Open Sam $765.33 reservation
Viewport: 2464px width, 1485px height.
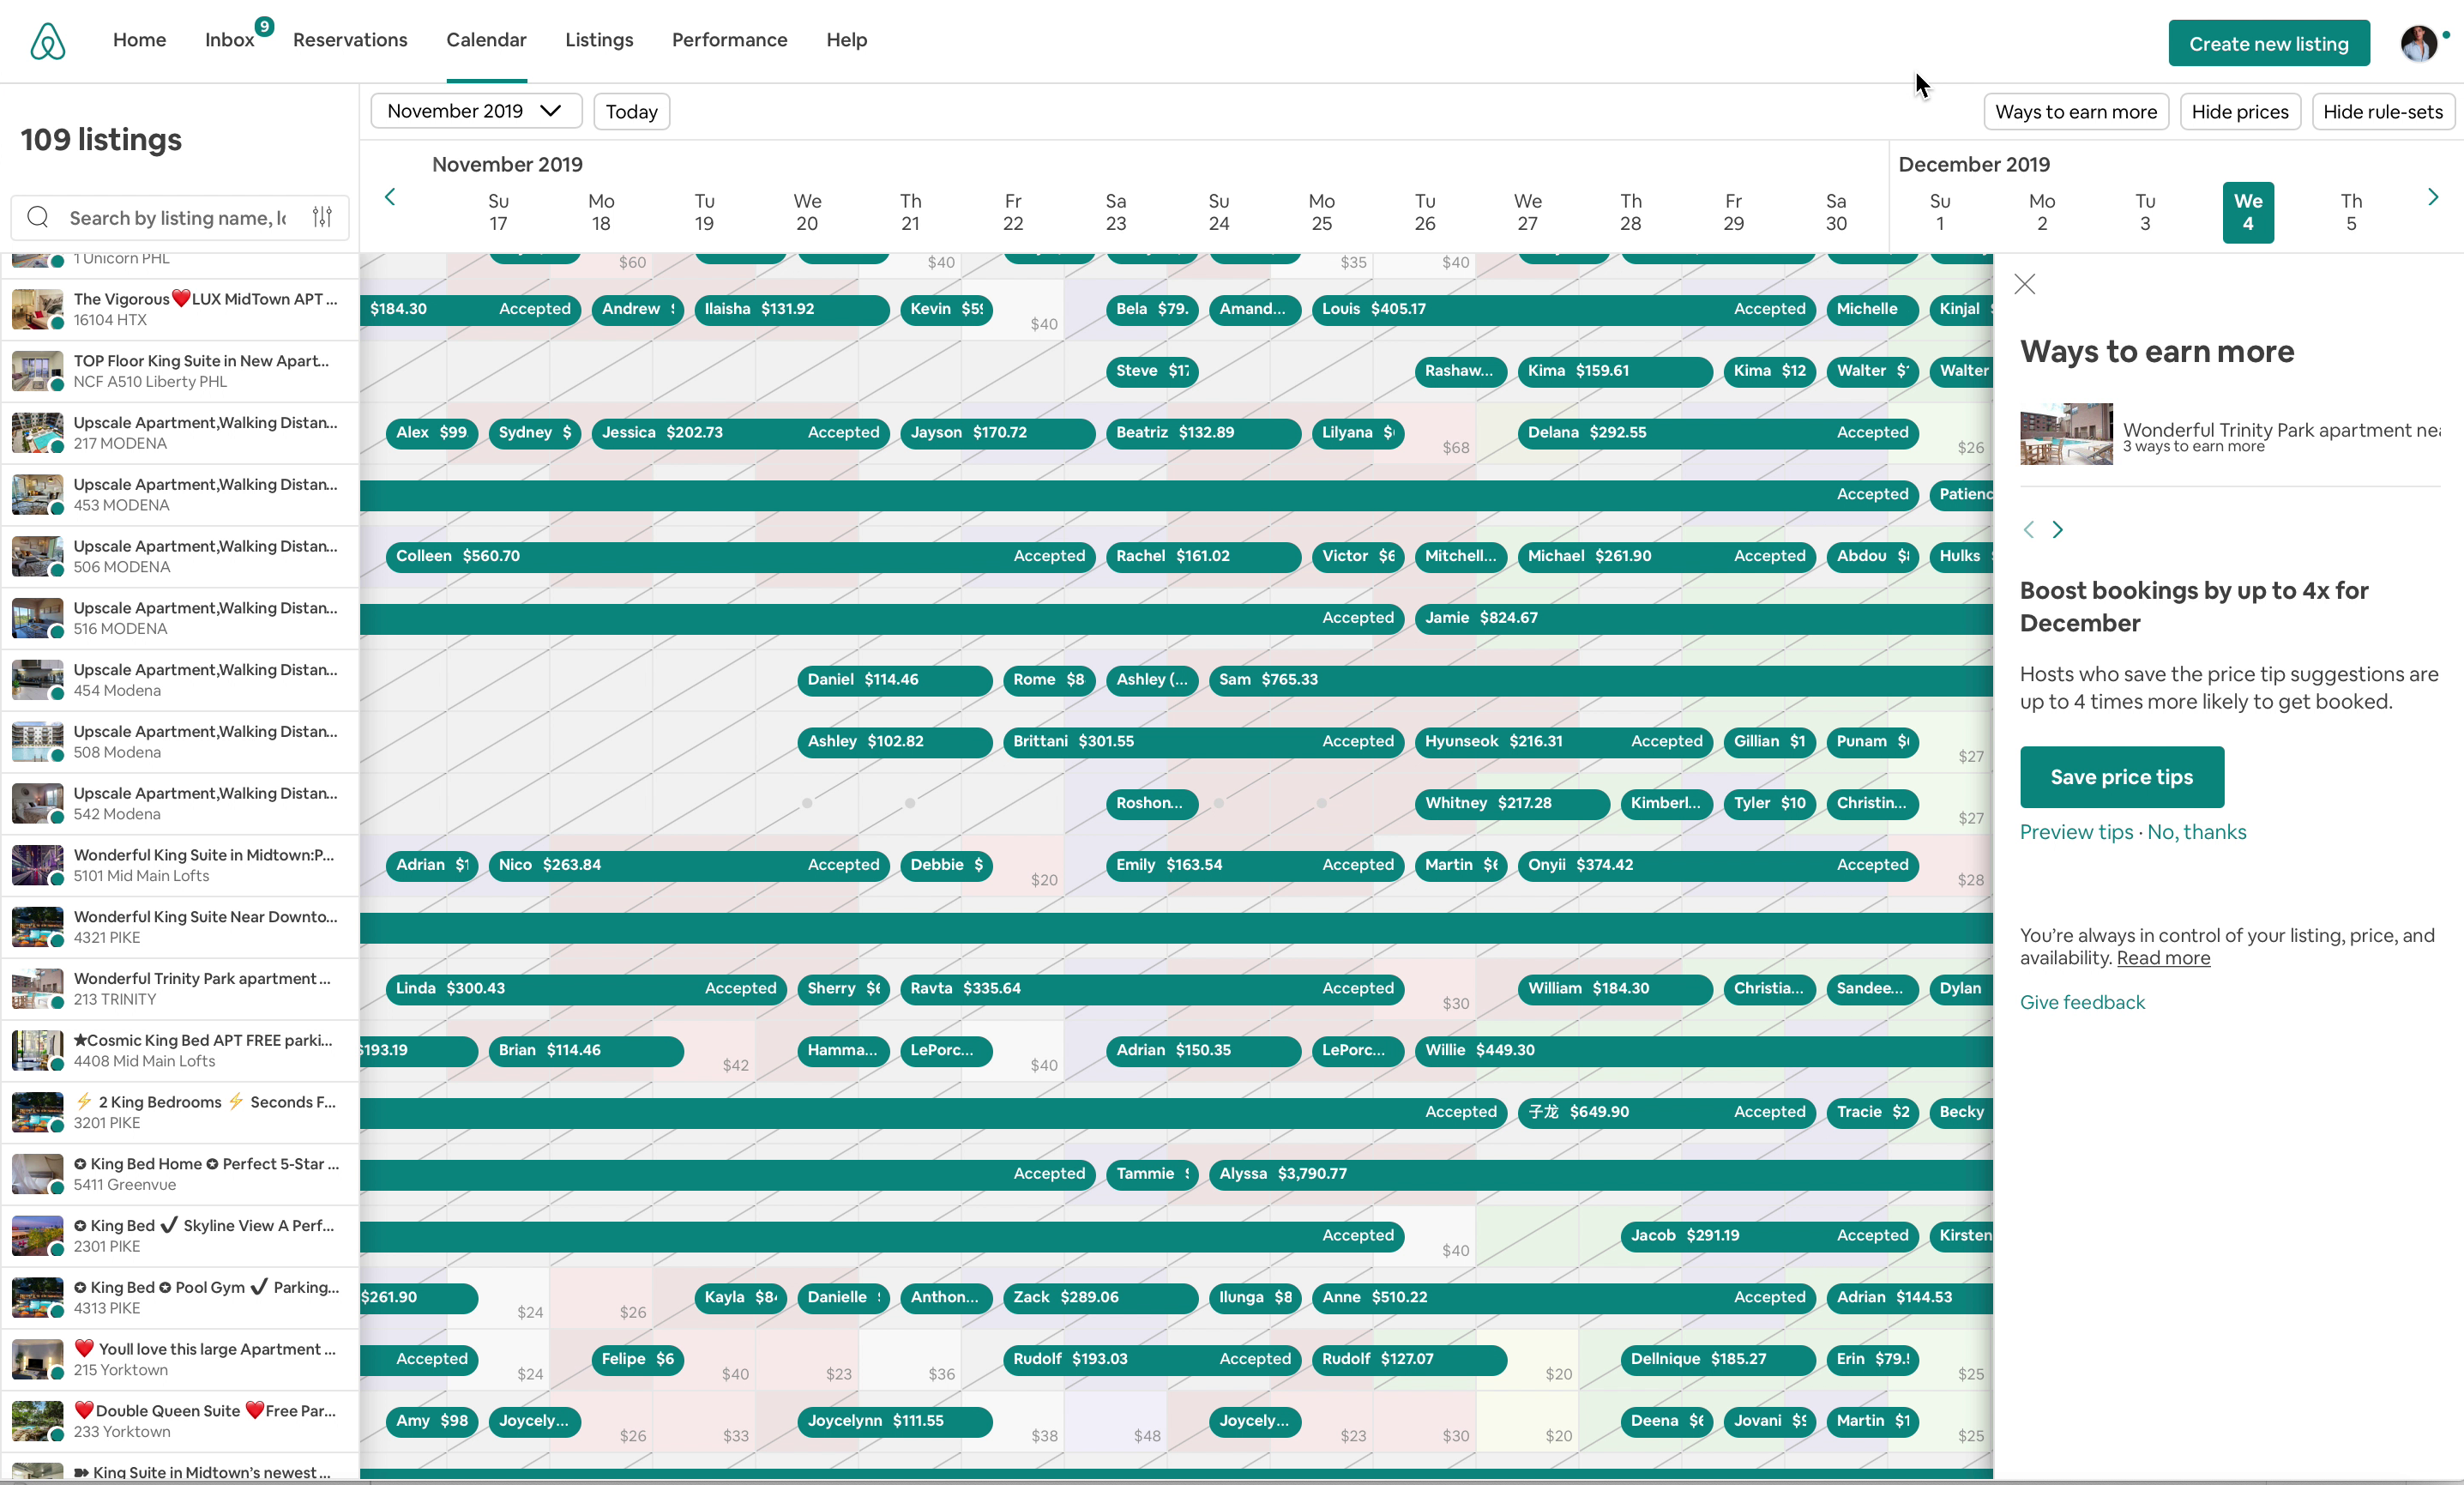coord(1601,680)
